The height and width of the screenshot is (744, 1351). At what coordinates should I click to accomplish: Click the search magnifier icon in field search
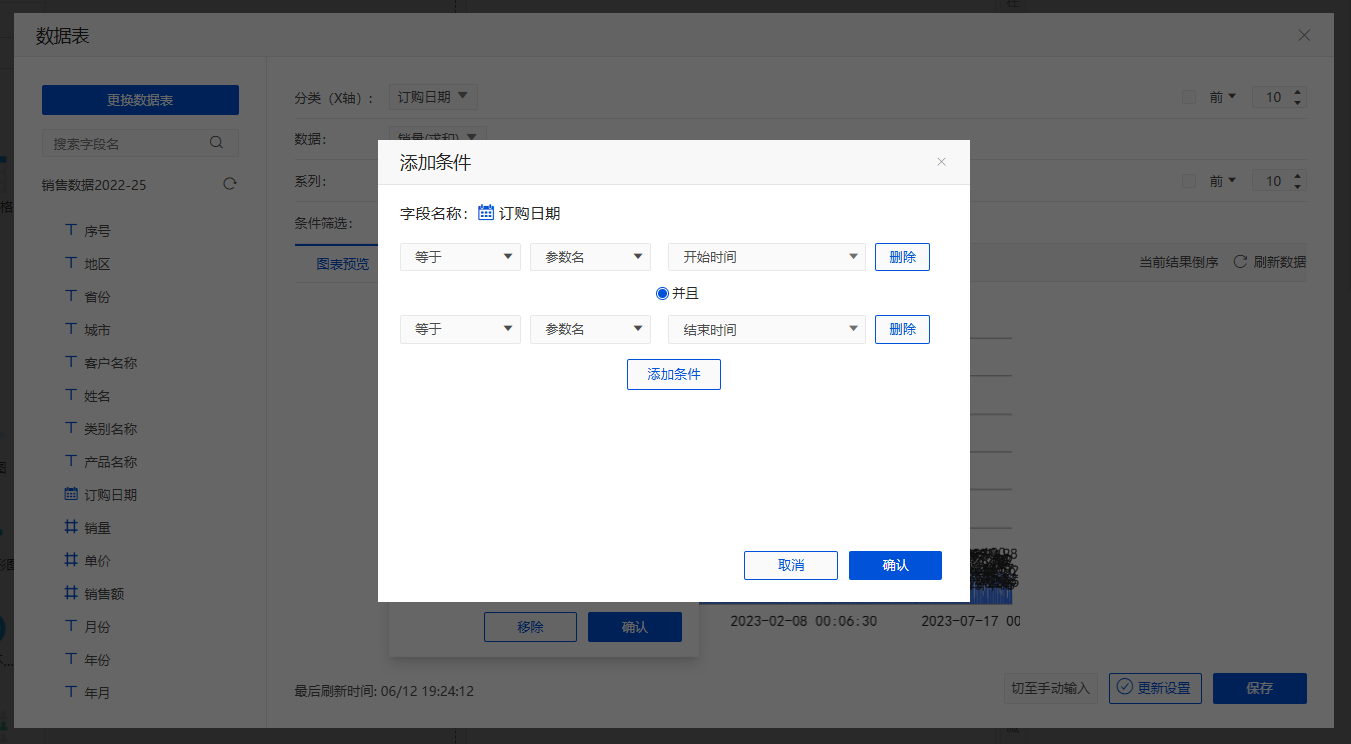[216, 143]
